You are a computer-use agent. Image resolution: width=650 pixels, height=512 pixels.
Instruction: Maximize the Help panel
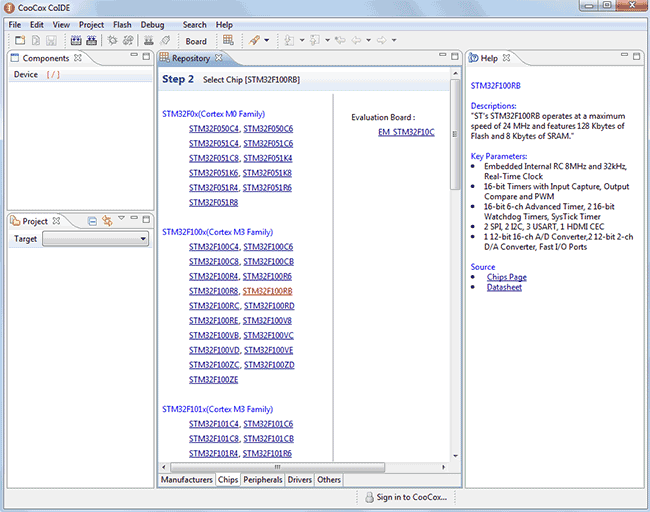coord(636,56)
